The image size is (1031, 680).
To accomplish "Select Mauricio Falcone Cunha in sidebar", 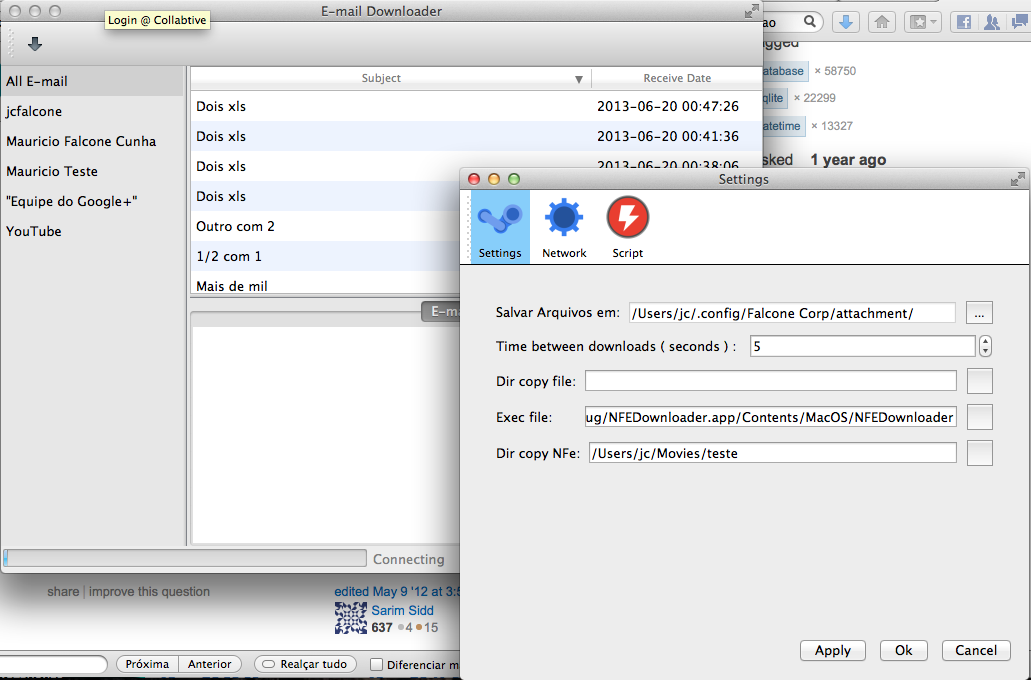I will coord(81,141).
